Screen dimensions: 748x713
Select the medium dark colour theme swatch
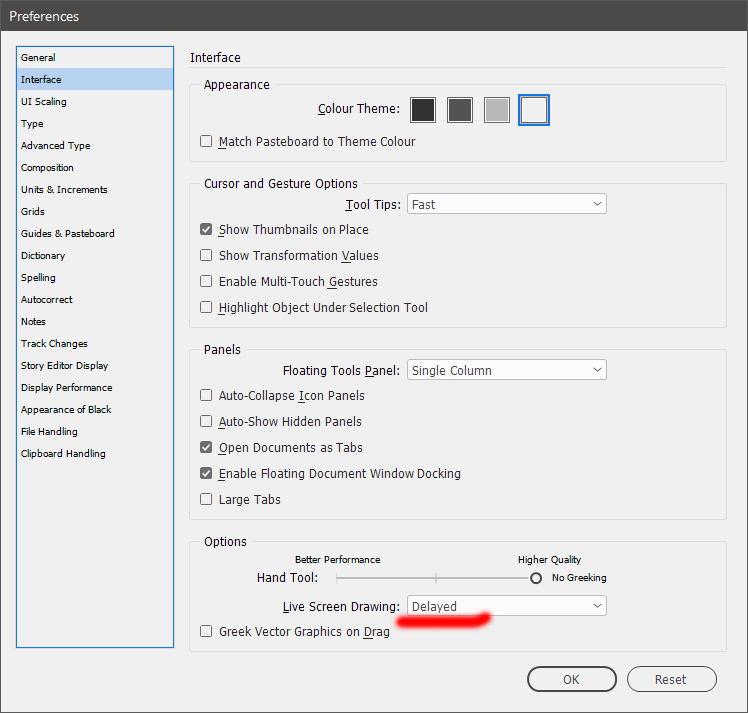(x=459, y=110)
